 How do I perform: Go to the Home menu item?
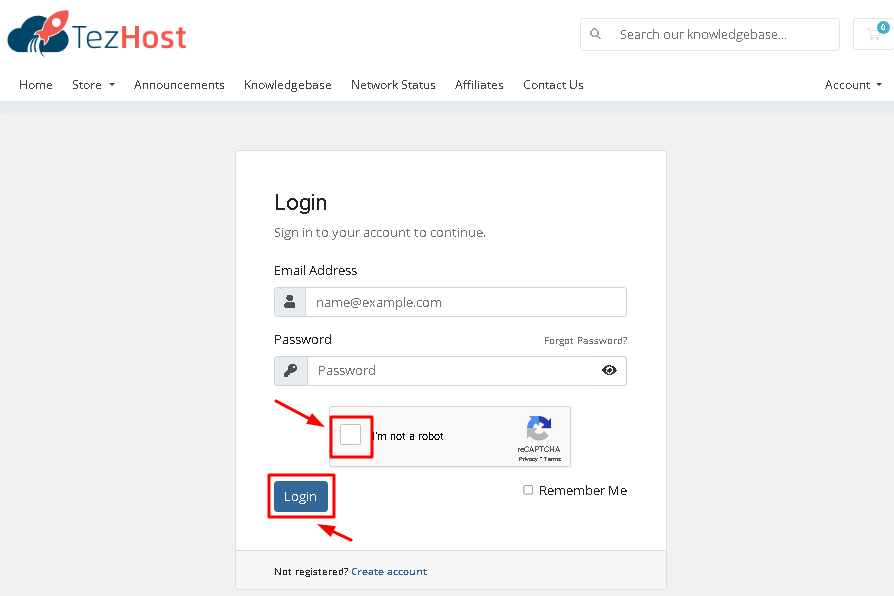[36, 85]
